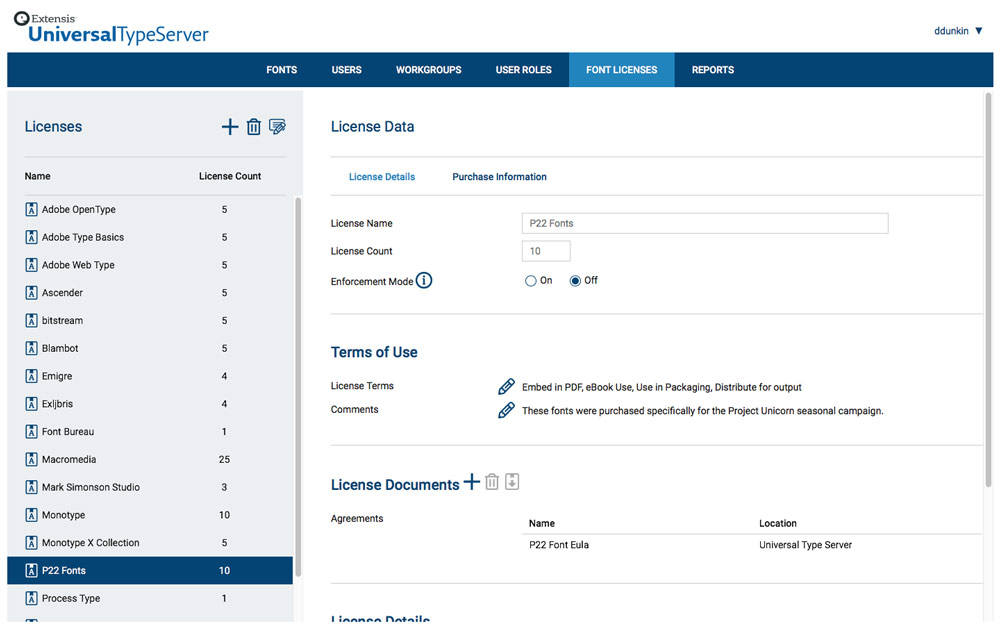Viewport: 1000px width, 625px height.
Task: Select the Monotype license row
Action: coord(150,515)
